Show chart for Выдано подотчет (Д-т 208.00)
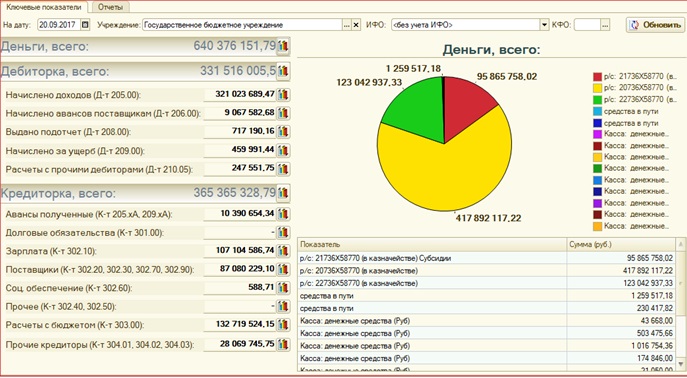Viewport: 687px width, 378px height. click(283, 131)
